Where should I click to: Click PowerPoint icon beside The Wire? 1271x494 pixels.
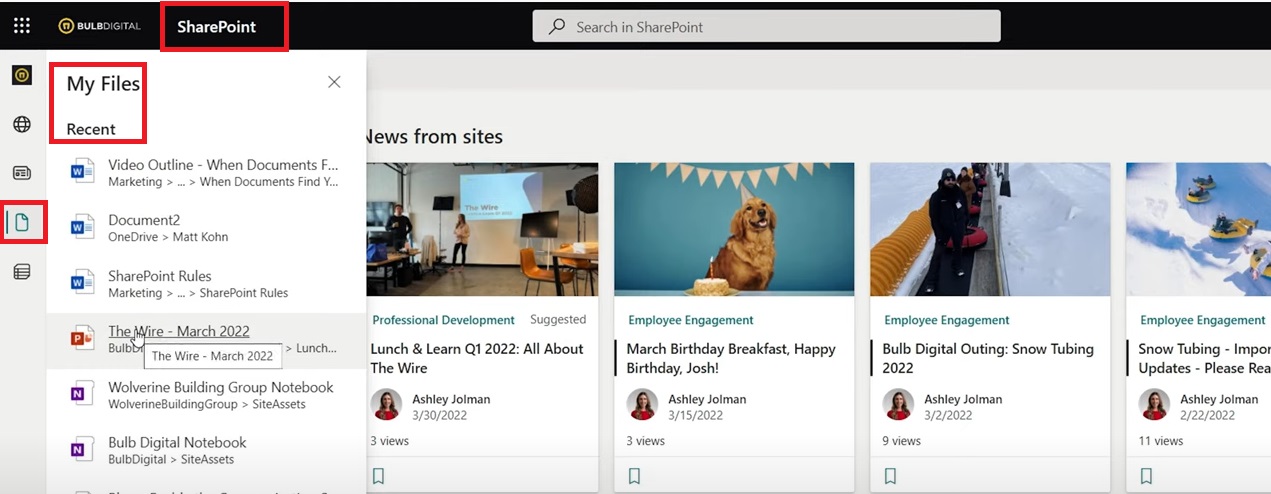pos(82,339)
